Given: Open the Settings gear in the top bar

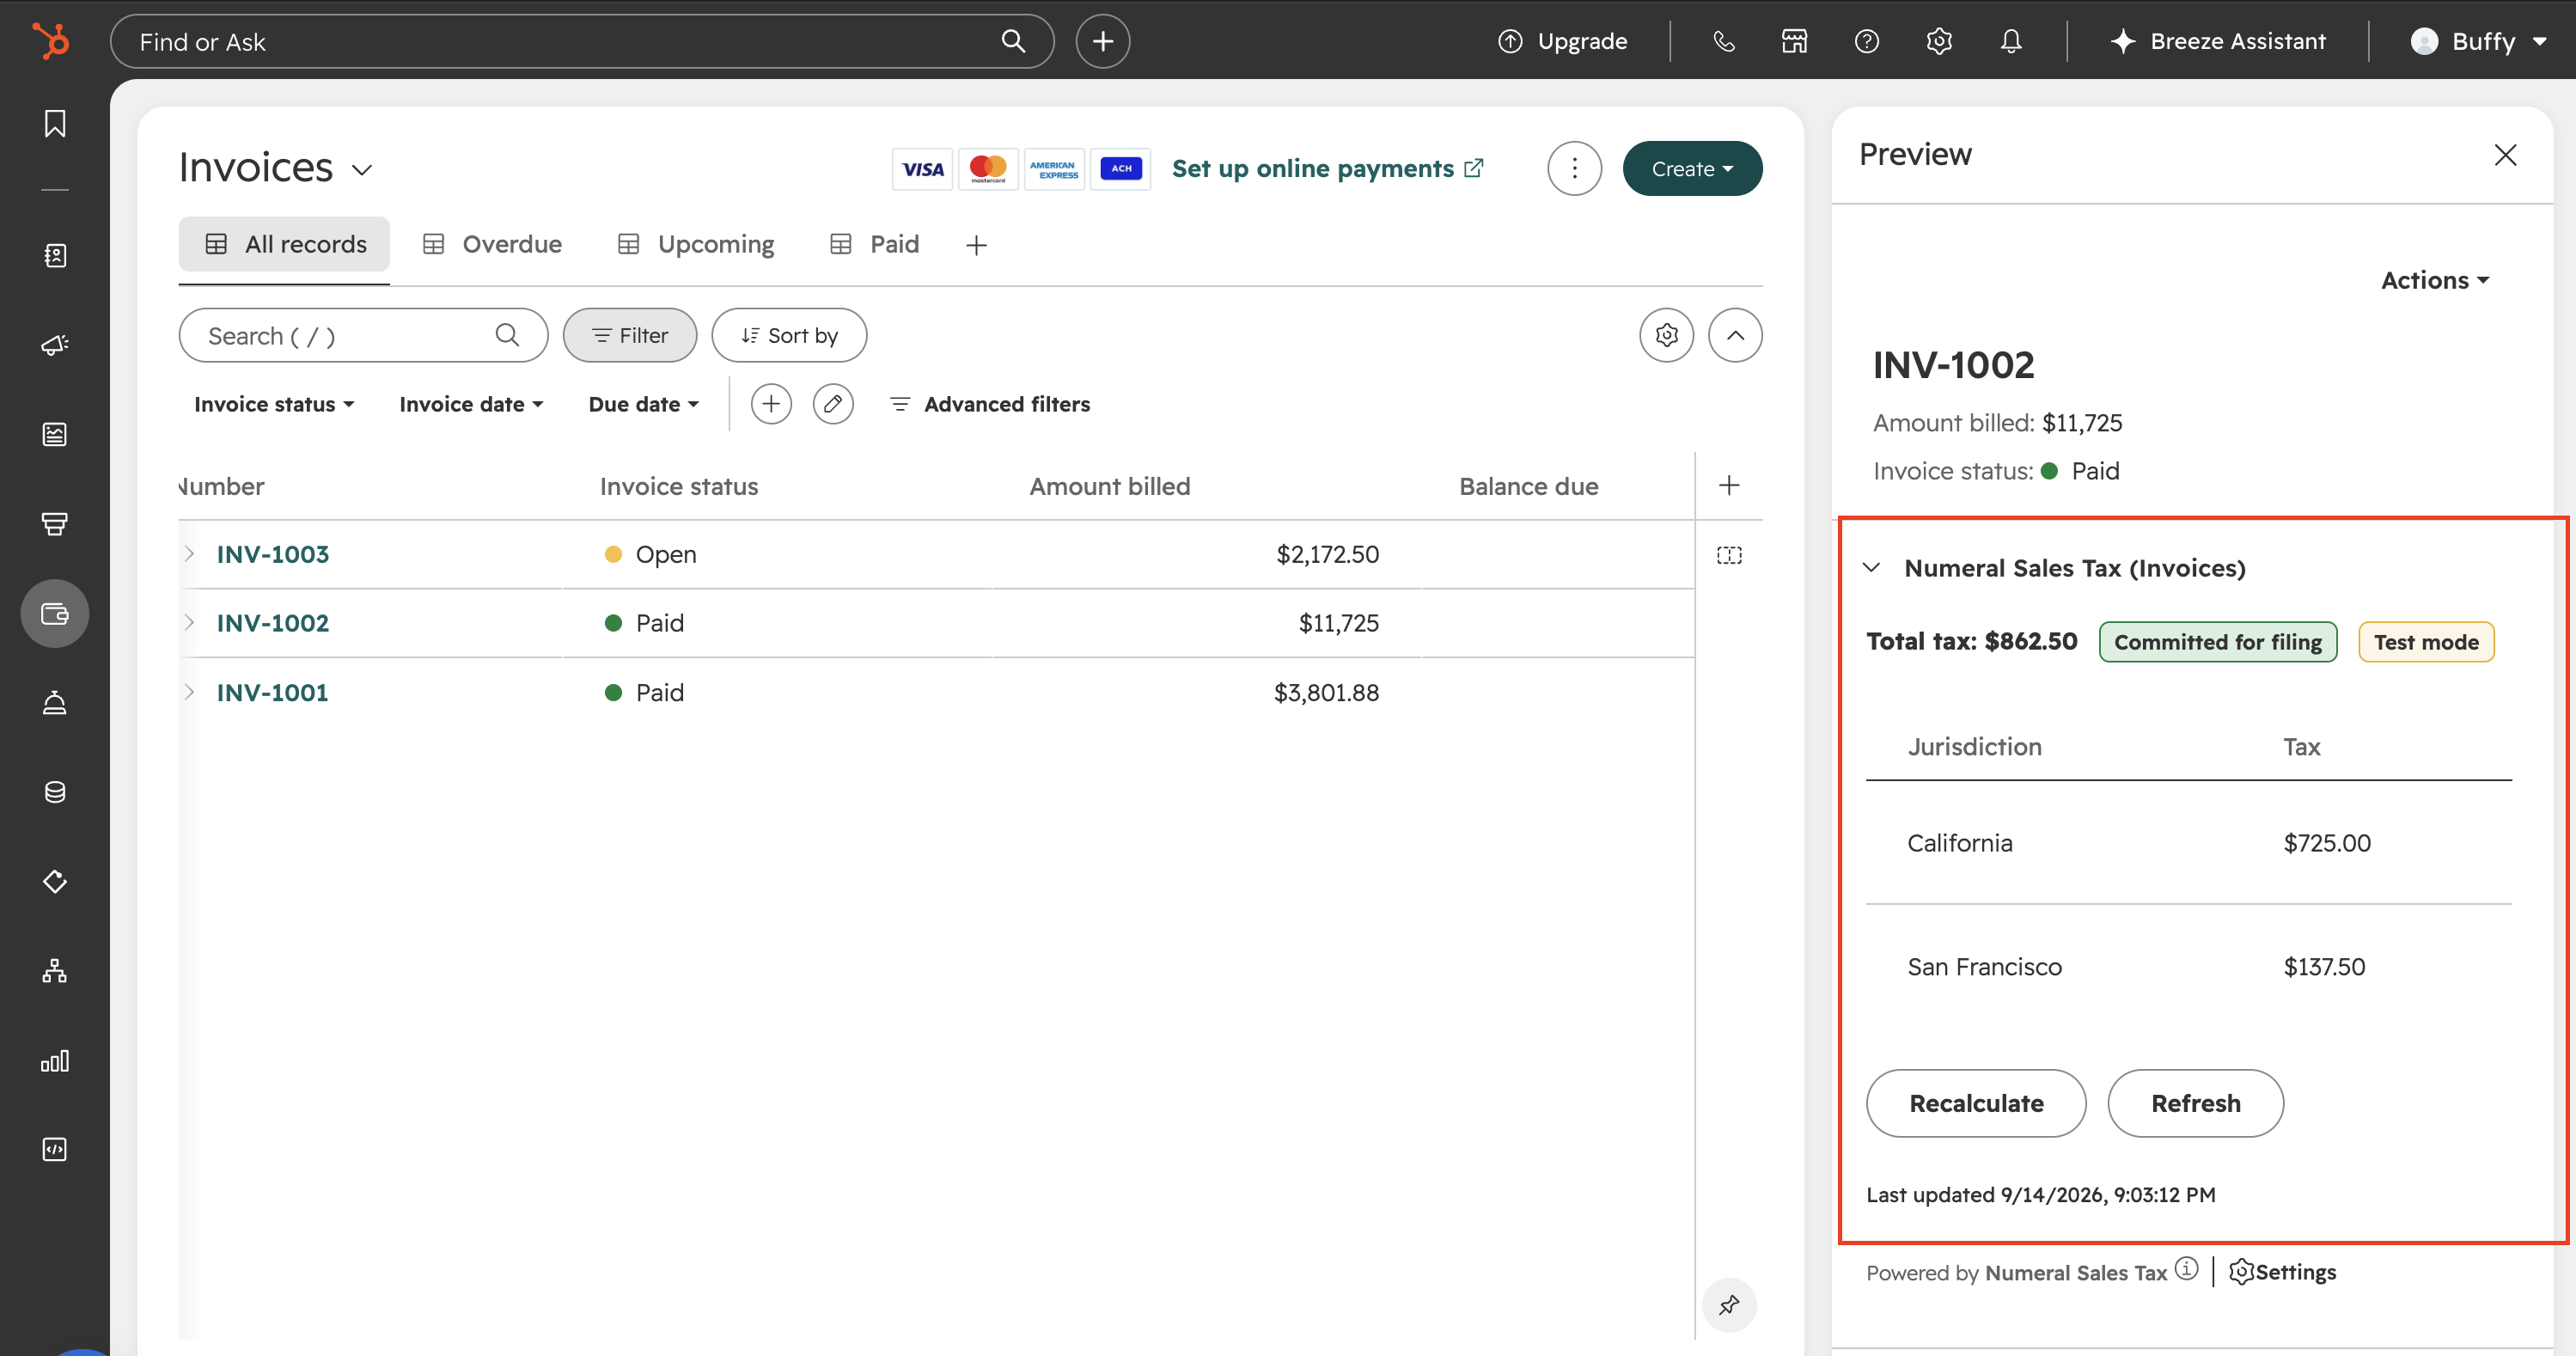Looking at the screenshot, I should 1939,41.
